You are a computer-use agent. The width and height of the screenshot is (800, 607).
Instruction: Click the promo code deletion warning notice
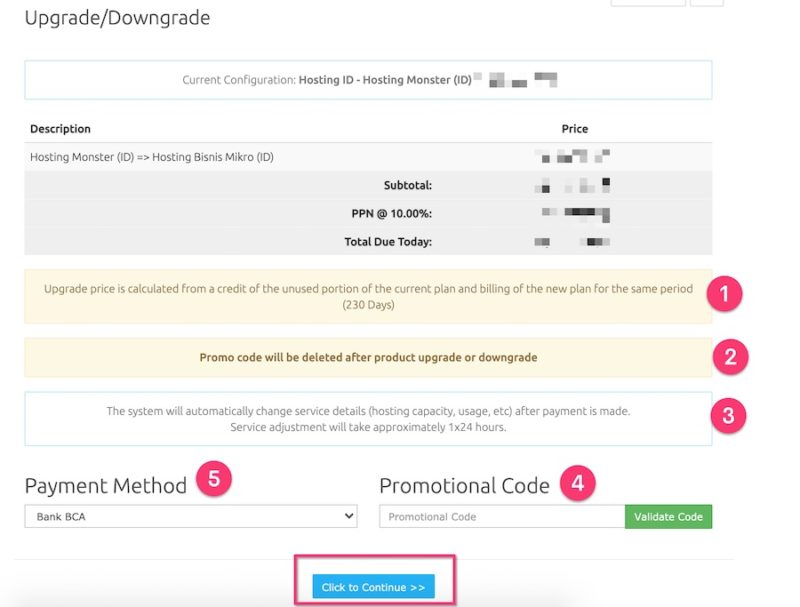[368, 357]
